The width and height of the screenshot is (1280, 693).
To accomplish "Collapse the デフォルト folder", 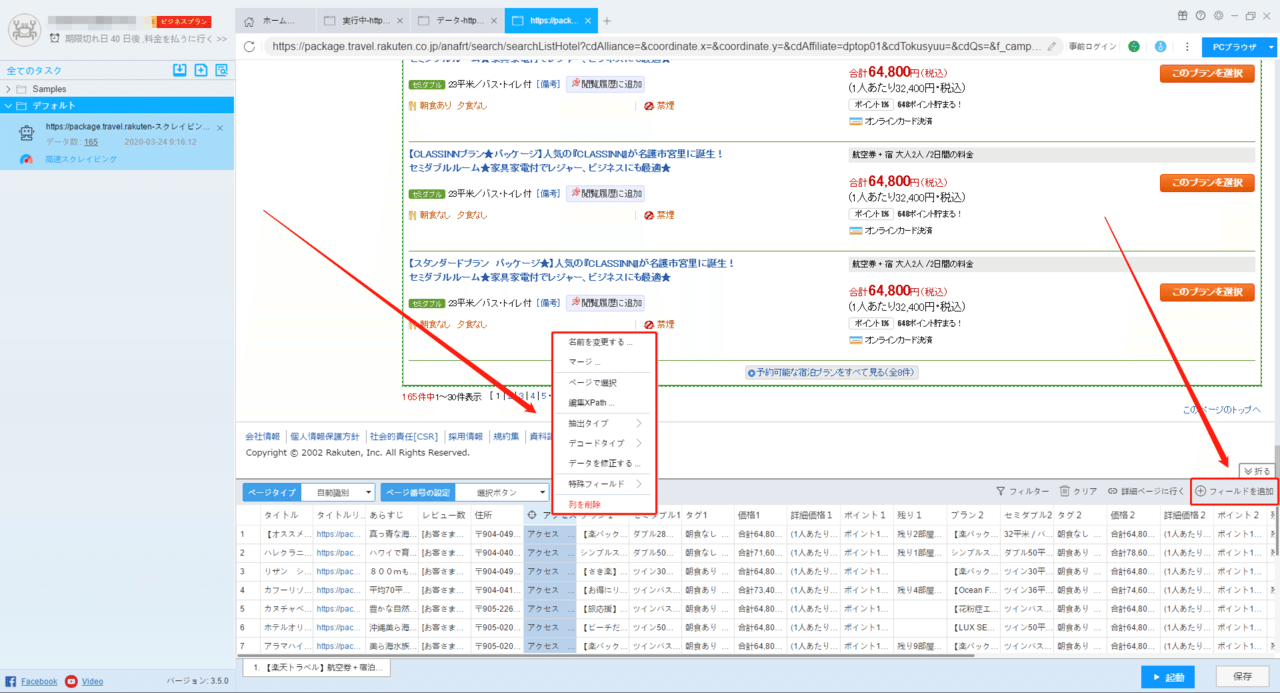I will (x=9, y=105).
